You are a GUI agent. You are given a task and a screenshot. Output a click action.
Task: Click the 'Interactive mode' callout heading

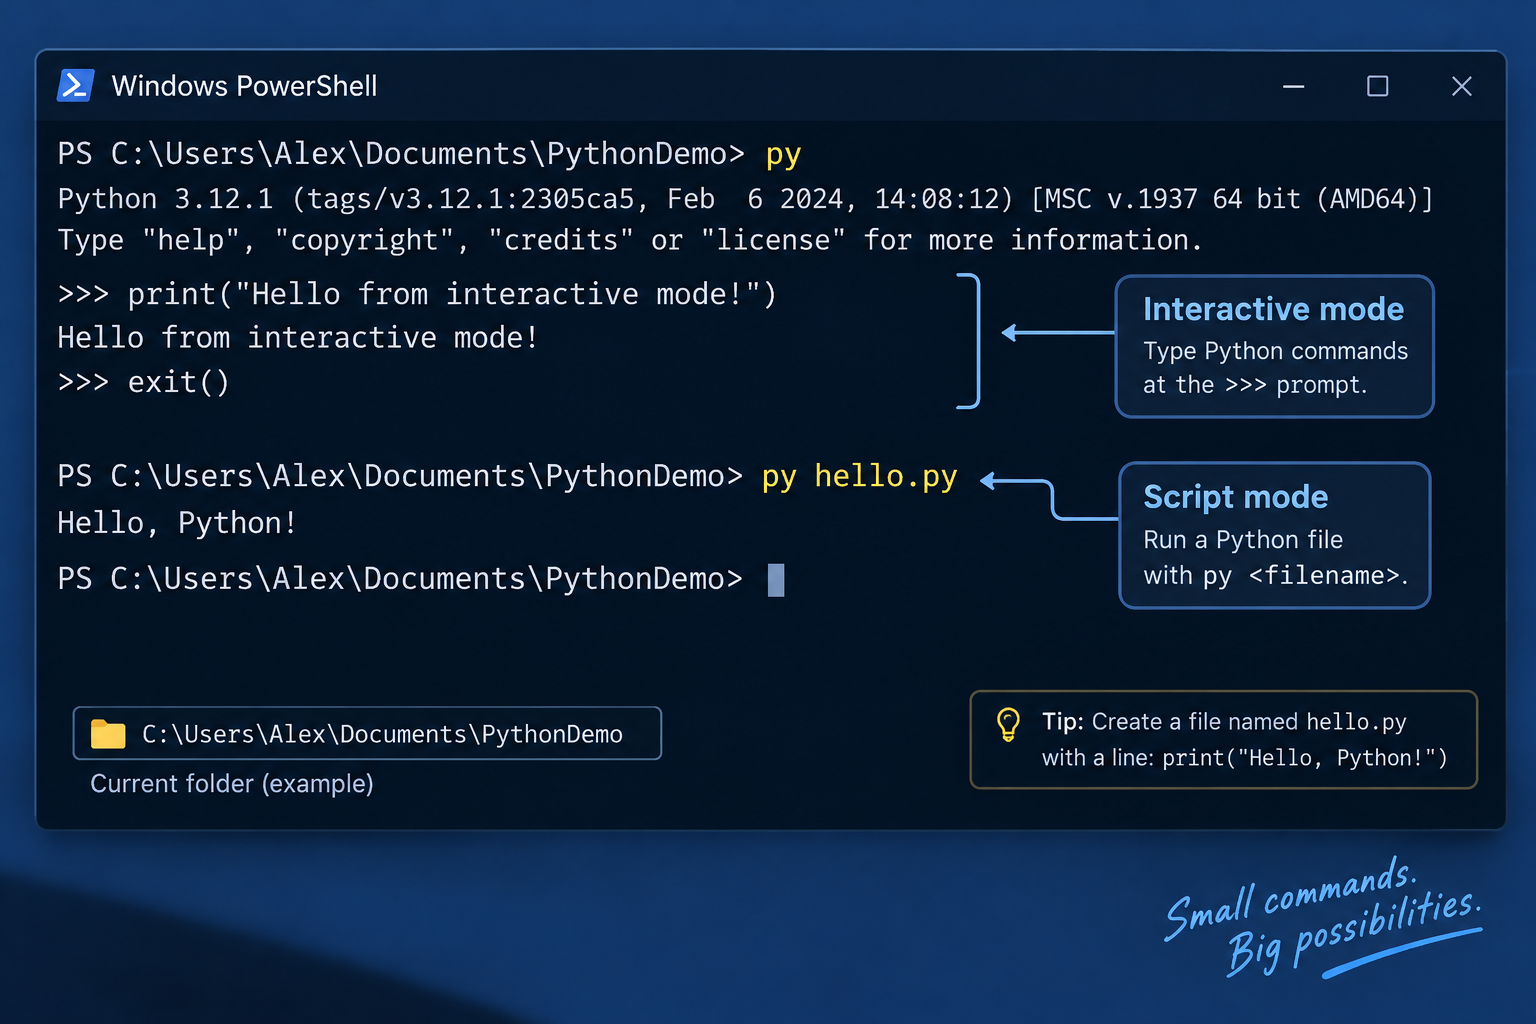click(x=1274, y=309)
